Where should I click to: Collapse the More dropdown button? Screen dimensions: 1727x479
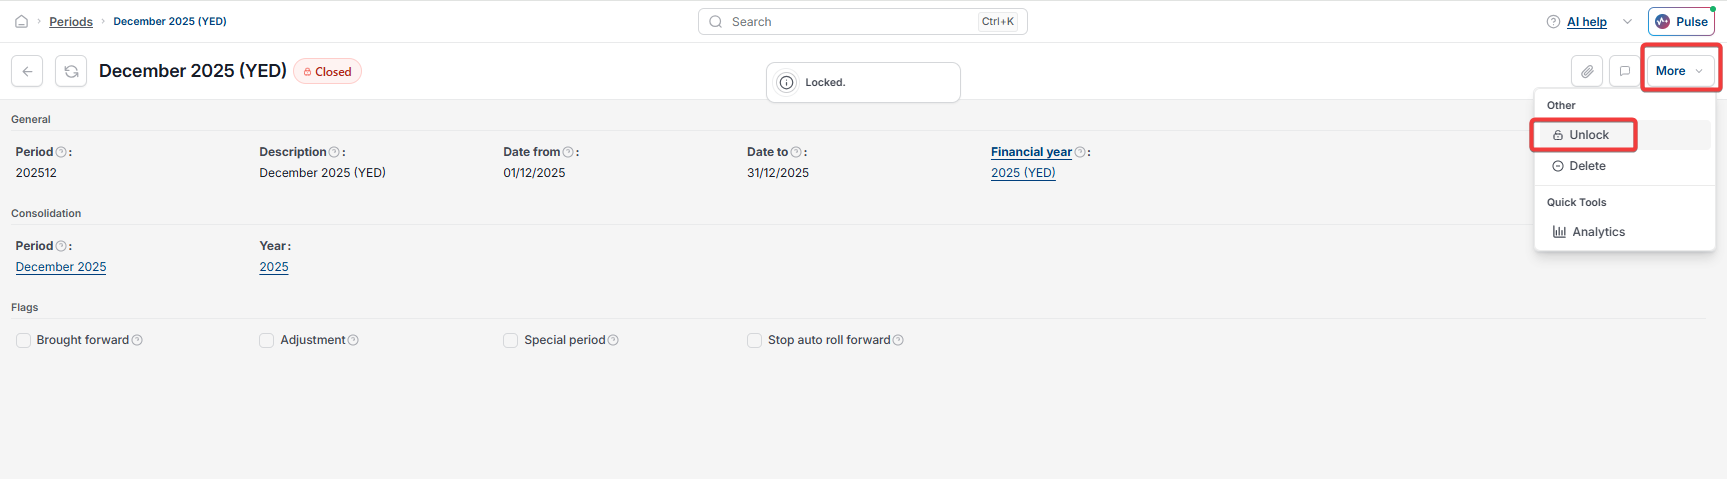tap(1680, 71)
